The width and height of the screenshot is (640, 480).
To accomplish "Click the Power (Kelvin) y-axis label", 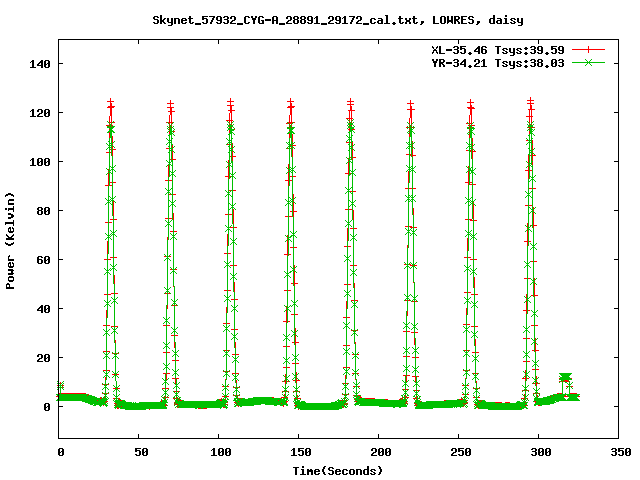I will tap(10, 241).
